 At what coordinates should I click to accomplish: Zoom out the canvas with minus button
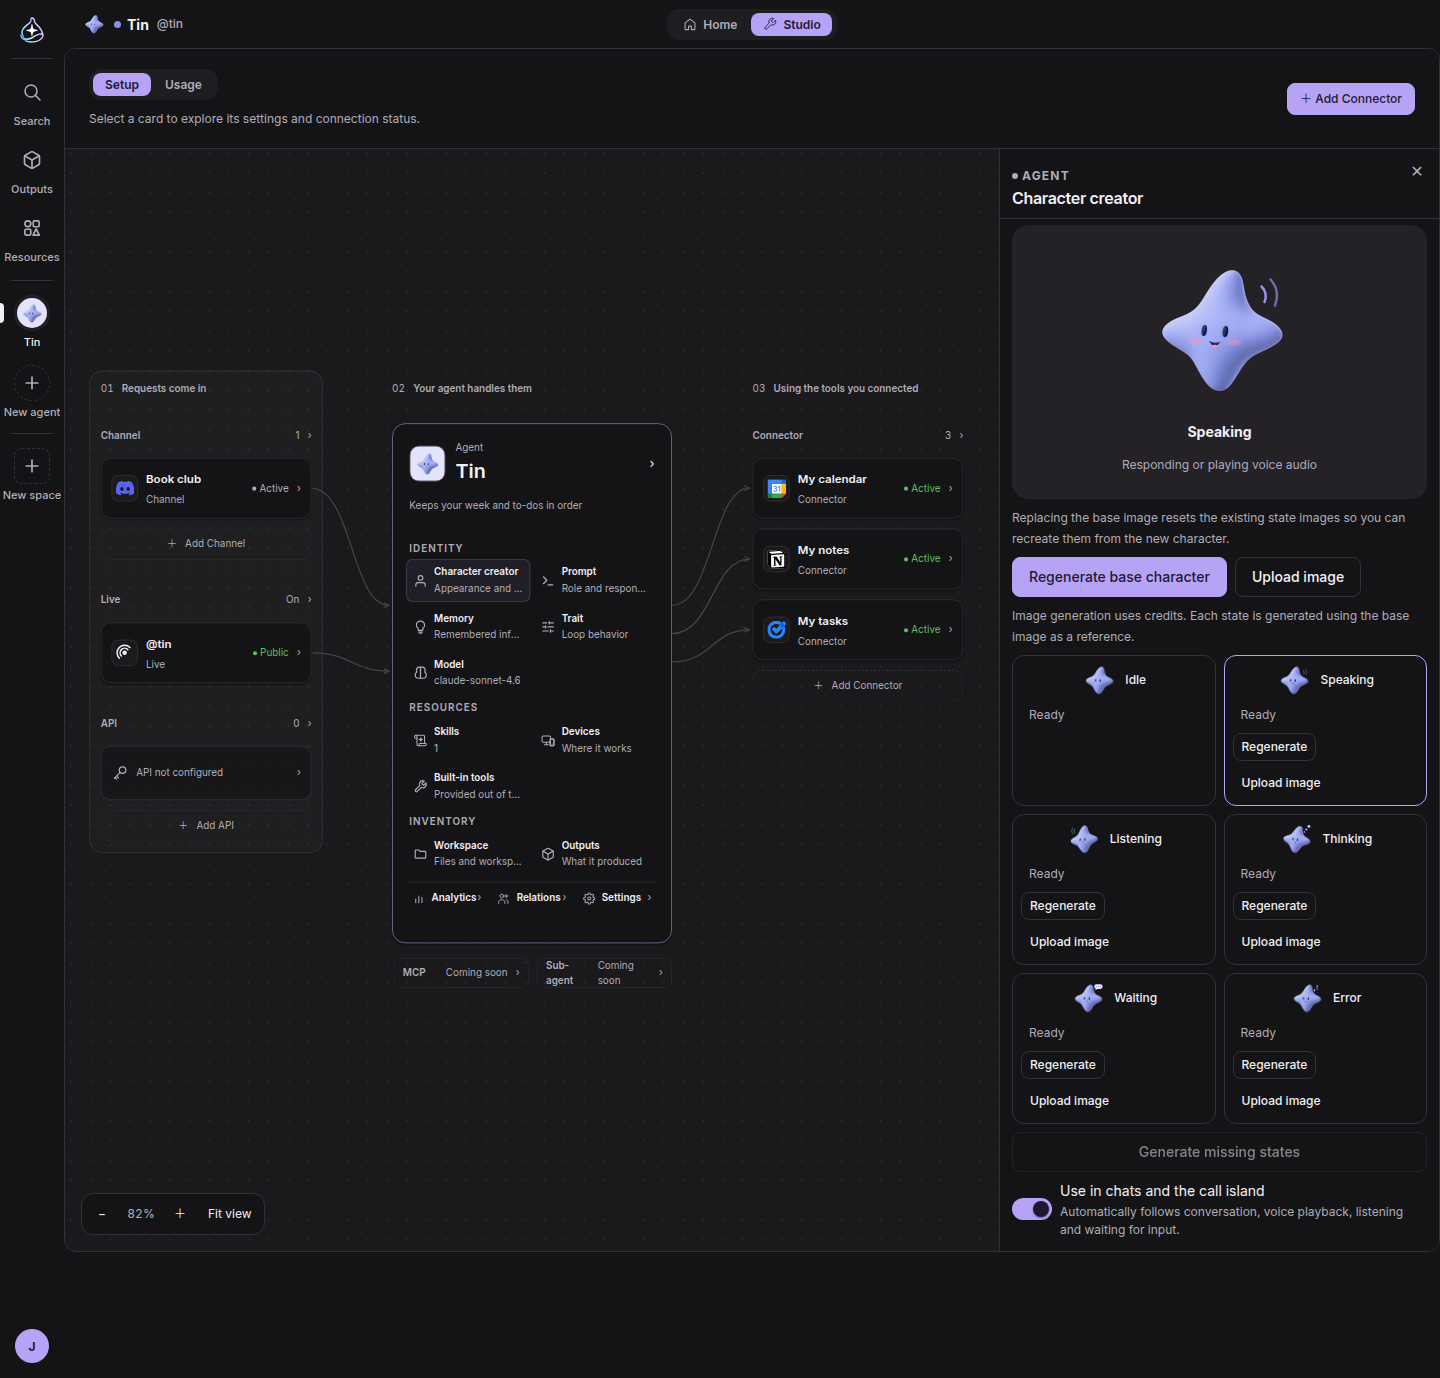coord(102,1214)
